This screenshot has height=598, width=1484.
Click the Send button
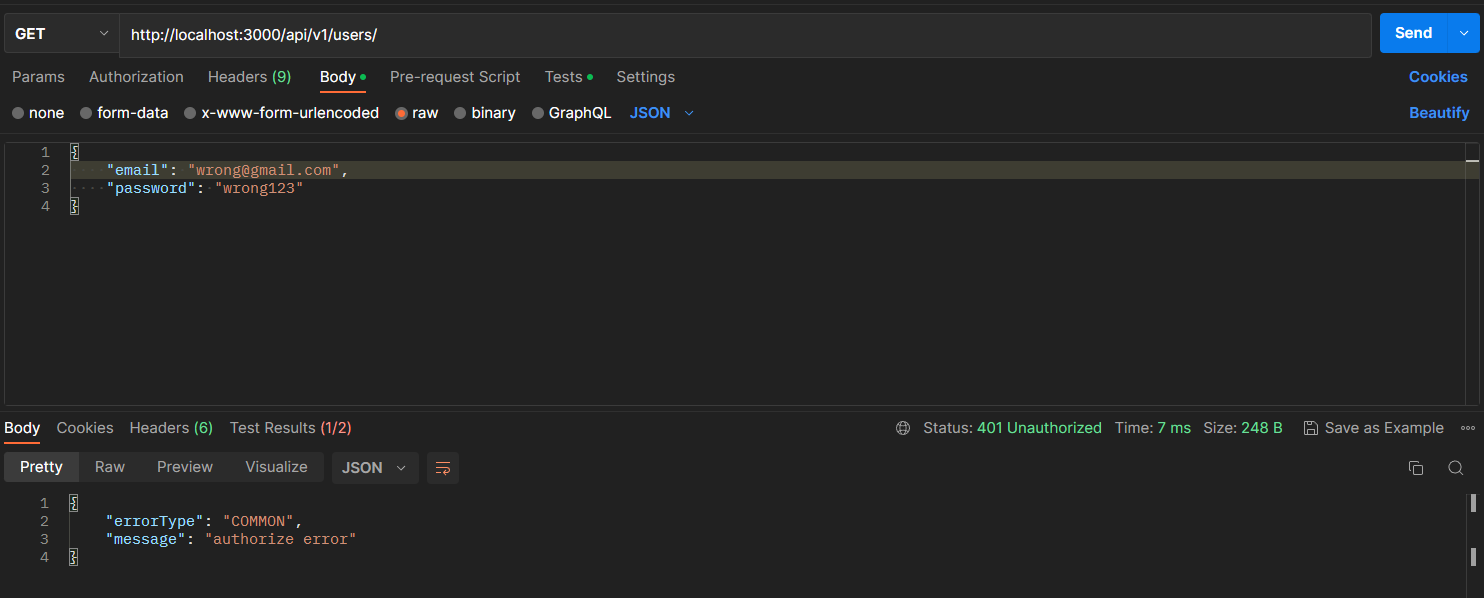[1413, 32]
